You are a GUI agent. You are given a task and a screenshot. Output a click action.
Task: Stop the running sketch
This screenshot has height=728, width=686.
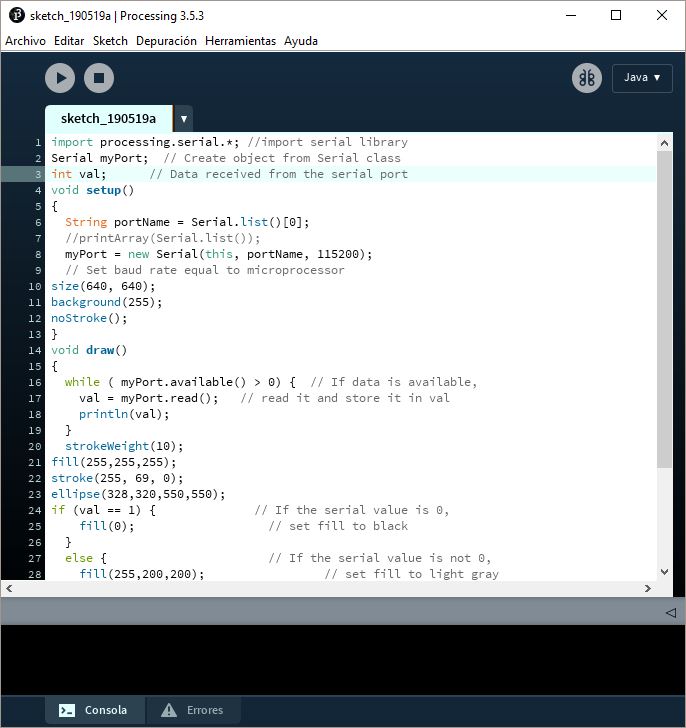tap(99, 78)
